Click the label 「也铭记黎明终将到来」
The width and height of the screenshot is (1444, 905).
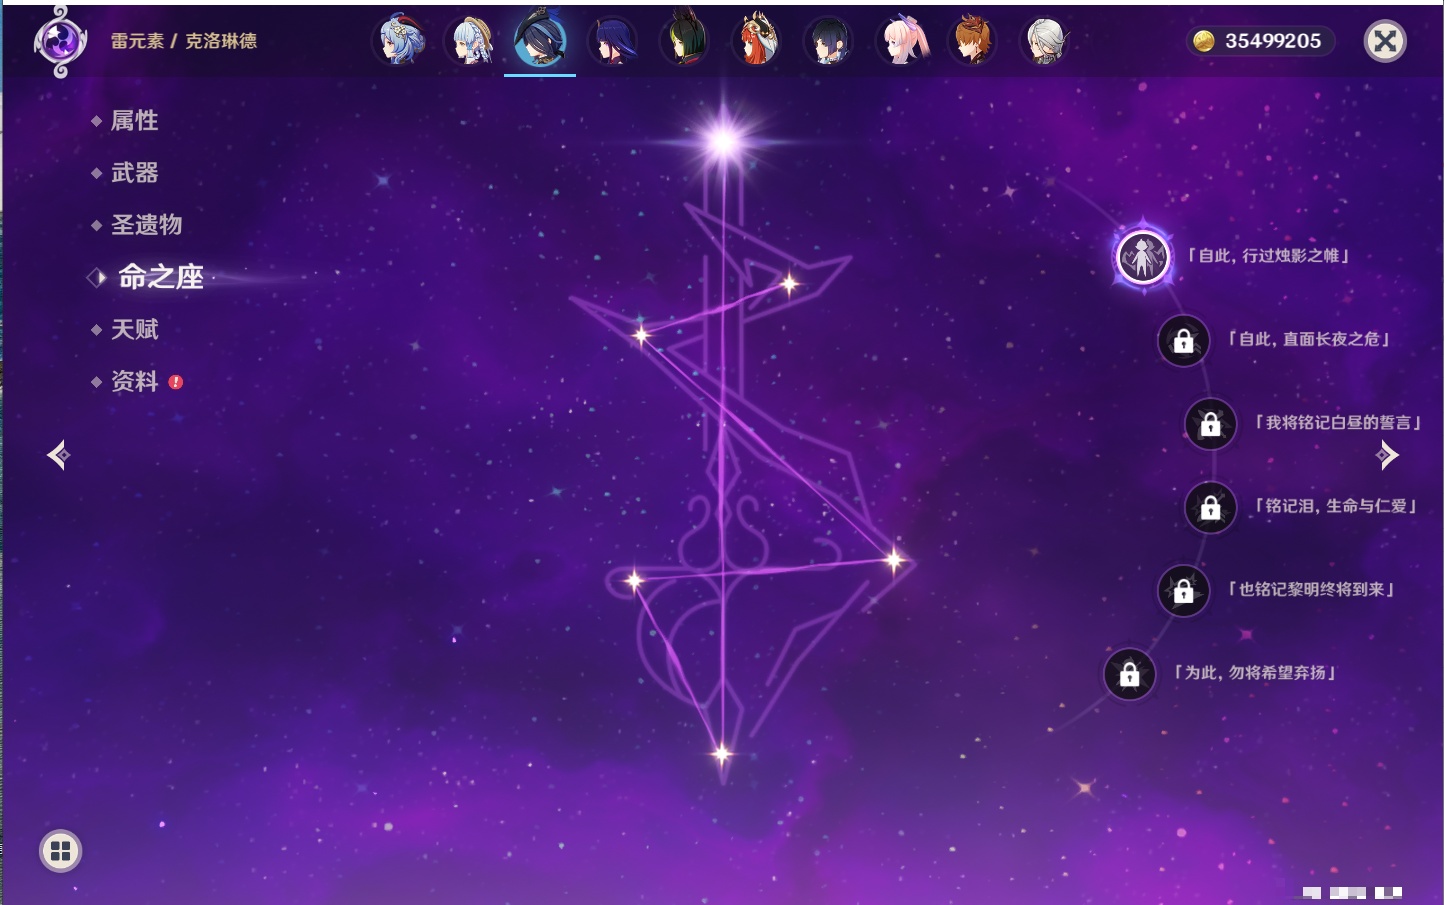click(1311, 589)
